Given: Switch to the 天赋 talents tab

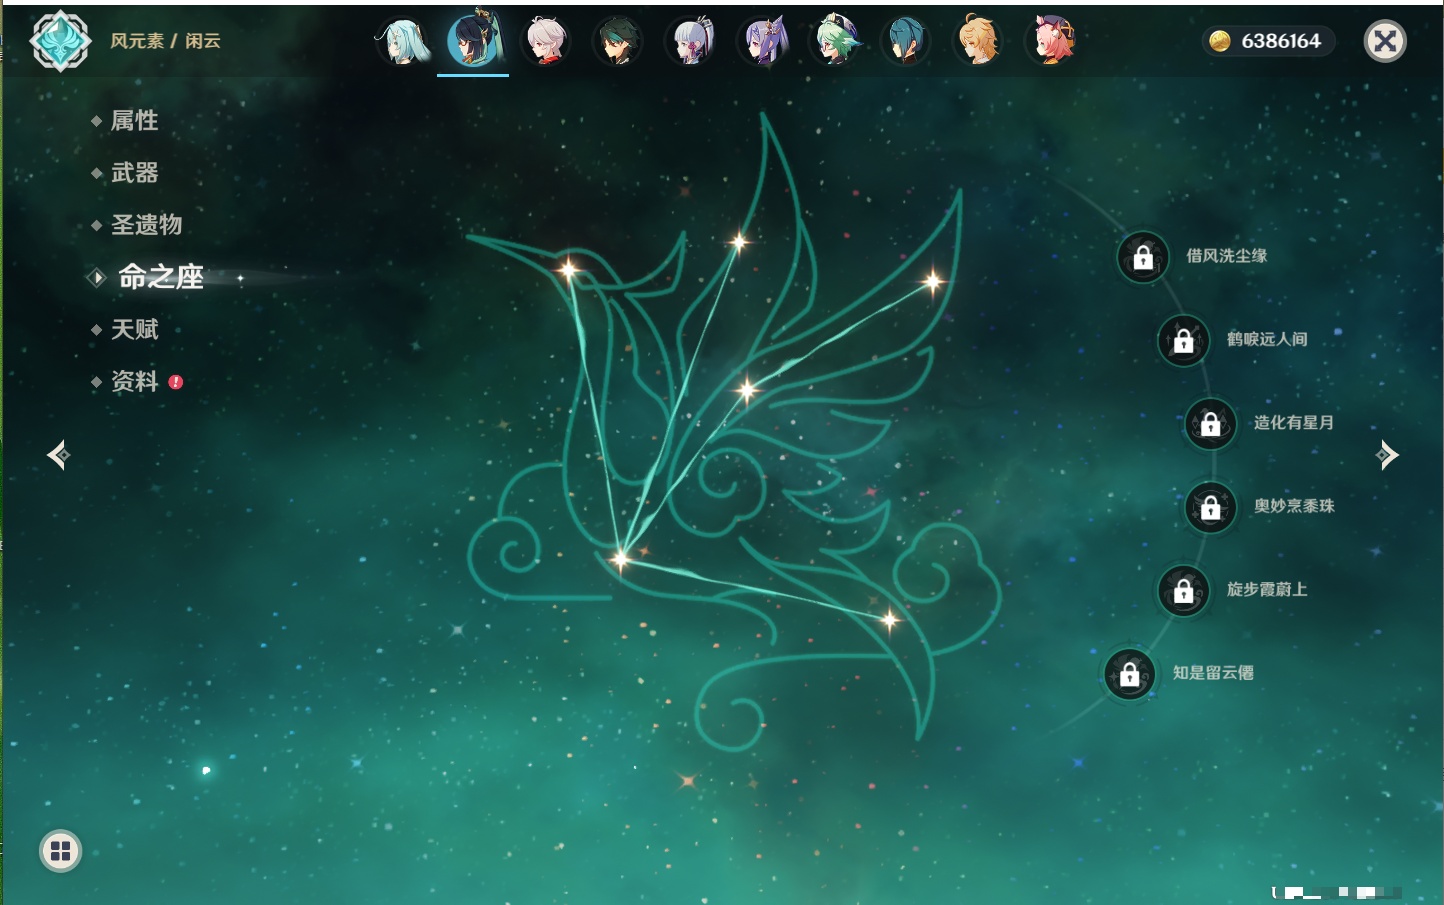Looking at the screenshot, I should click(x=134, y=329).
